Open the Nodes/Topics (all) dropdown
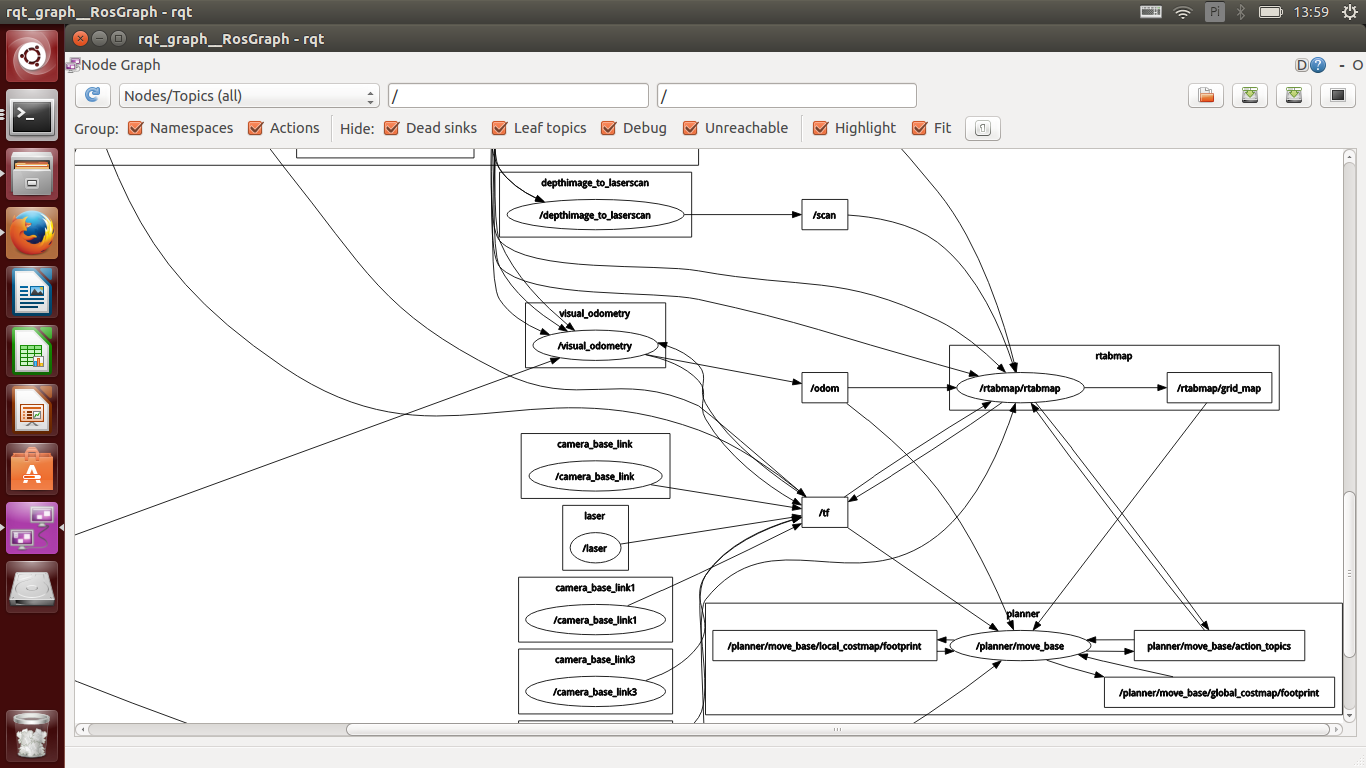Screen dimensions: 1366x768 (249, 96)
